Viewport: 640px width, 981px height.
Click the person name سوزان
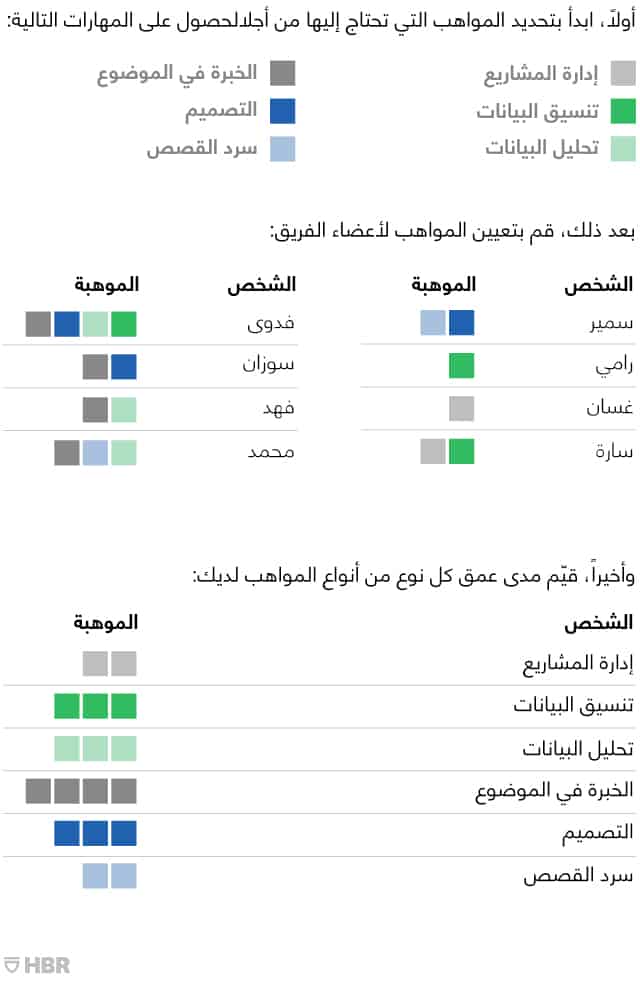coord(269,366)
